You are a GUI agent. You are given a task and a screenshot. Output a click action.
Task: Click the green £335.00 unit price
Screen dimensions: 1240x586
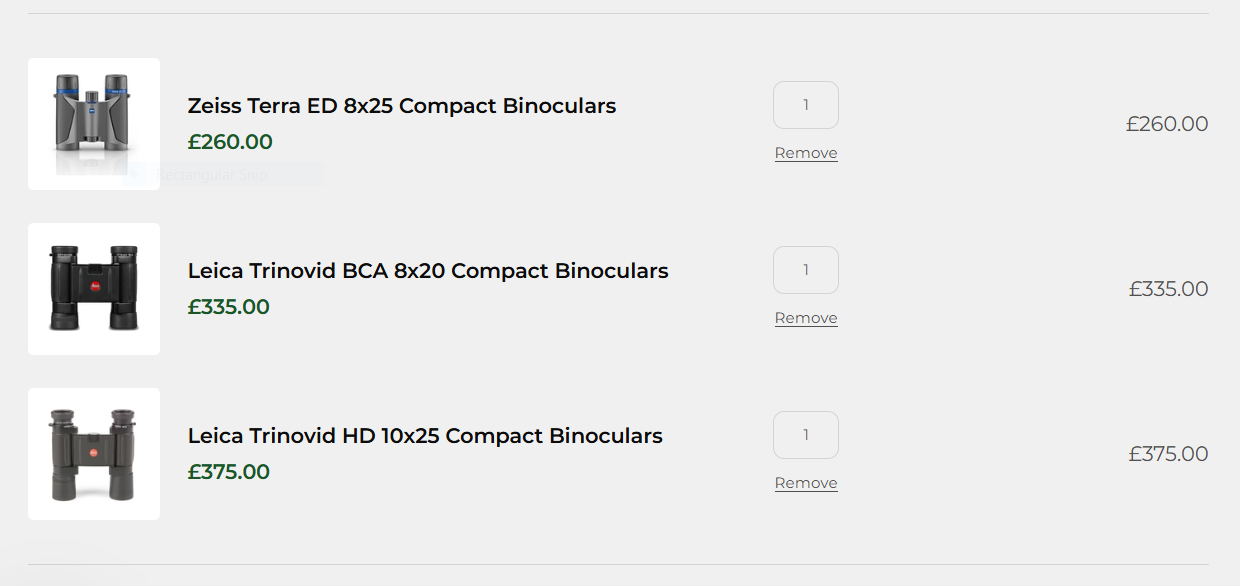point(229,307)
